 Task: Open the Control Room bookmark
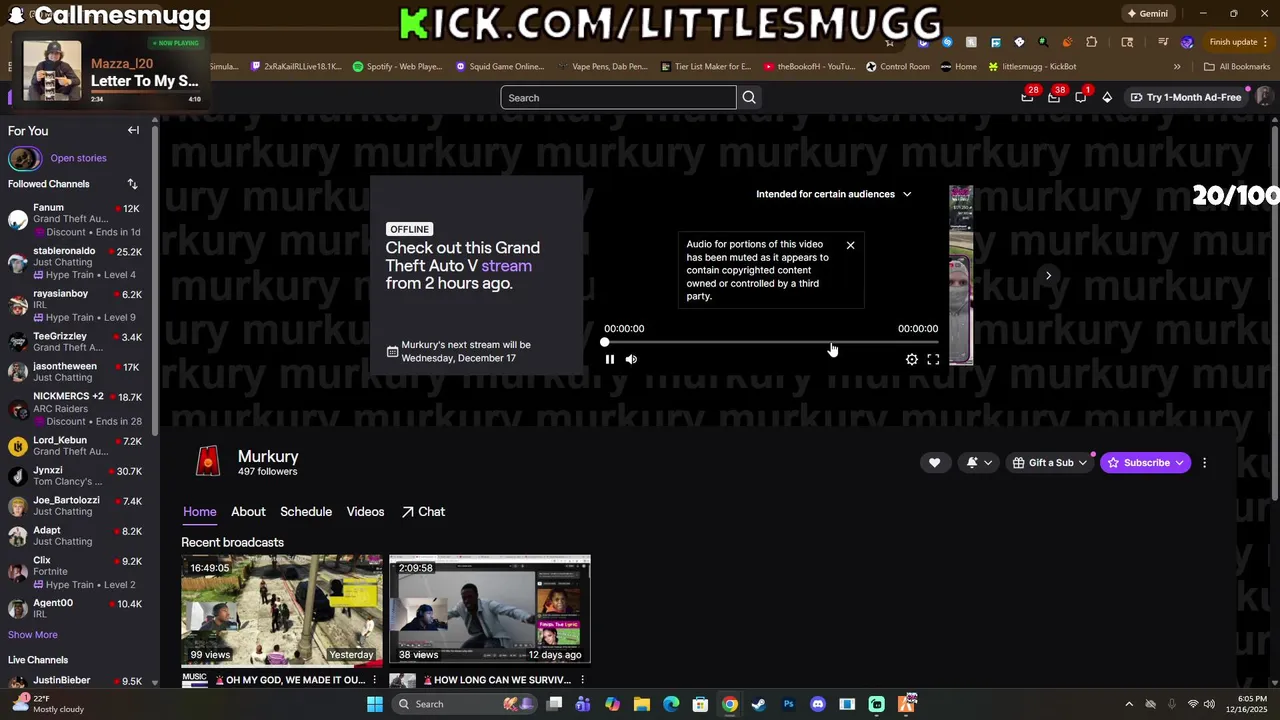point(898,67)
